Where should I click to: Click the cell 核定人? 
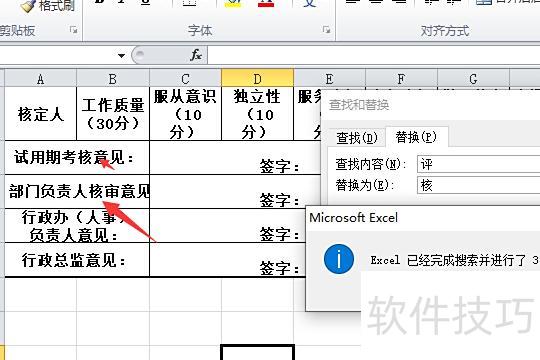coord(41,114)
